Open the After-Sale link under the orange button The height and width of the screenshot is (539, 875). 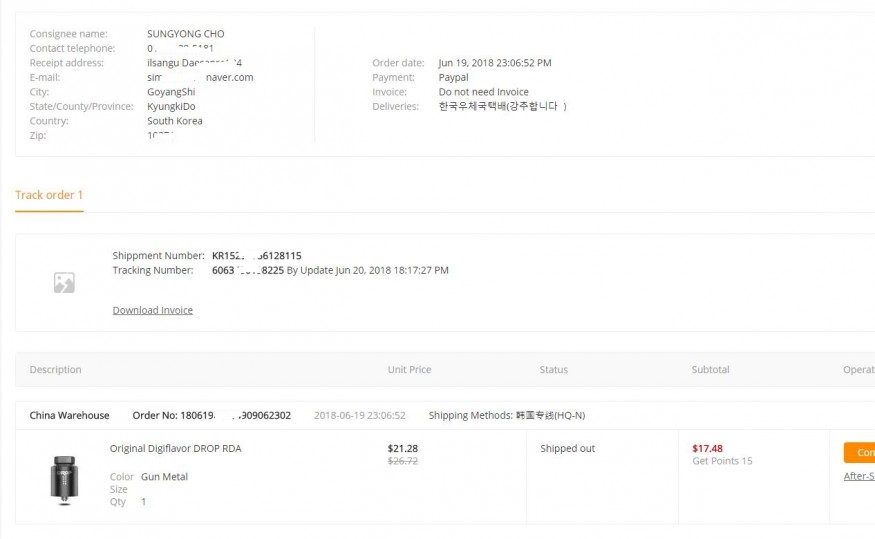pos(859,476)
